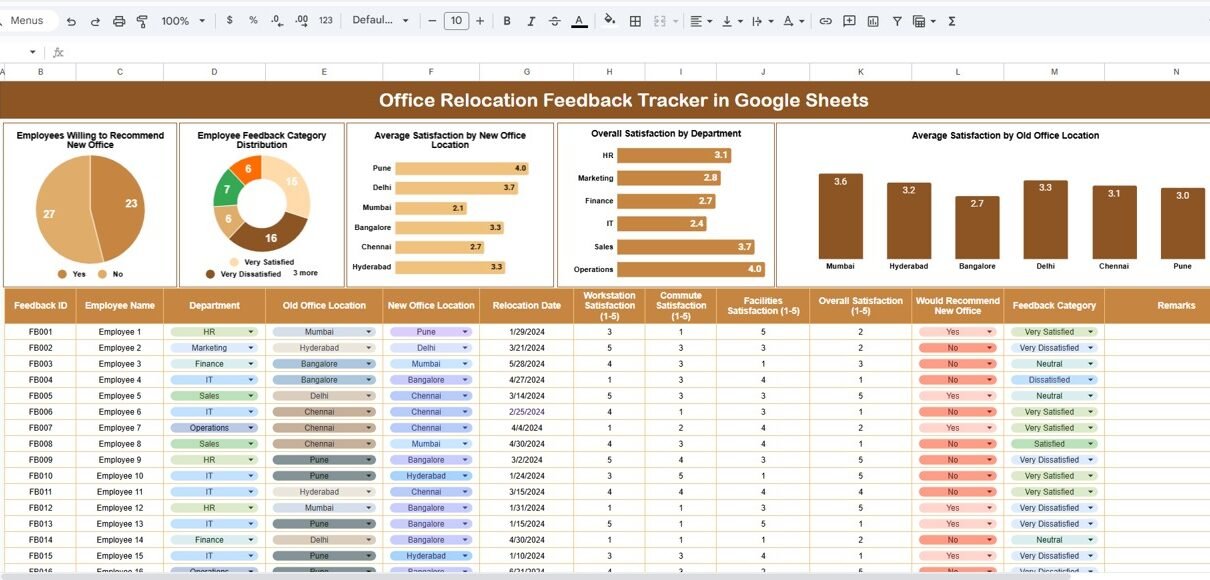The height and width of the screenshot is (580, 1210).
Task: Click the insert chart icon
Action: [x=873, y=21]
